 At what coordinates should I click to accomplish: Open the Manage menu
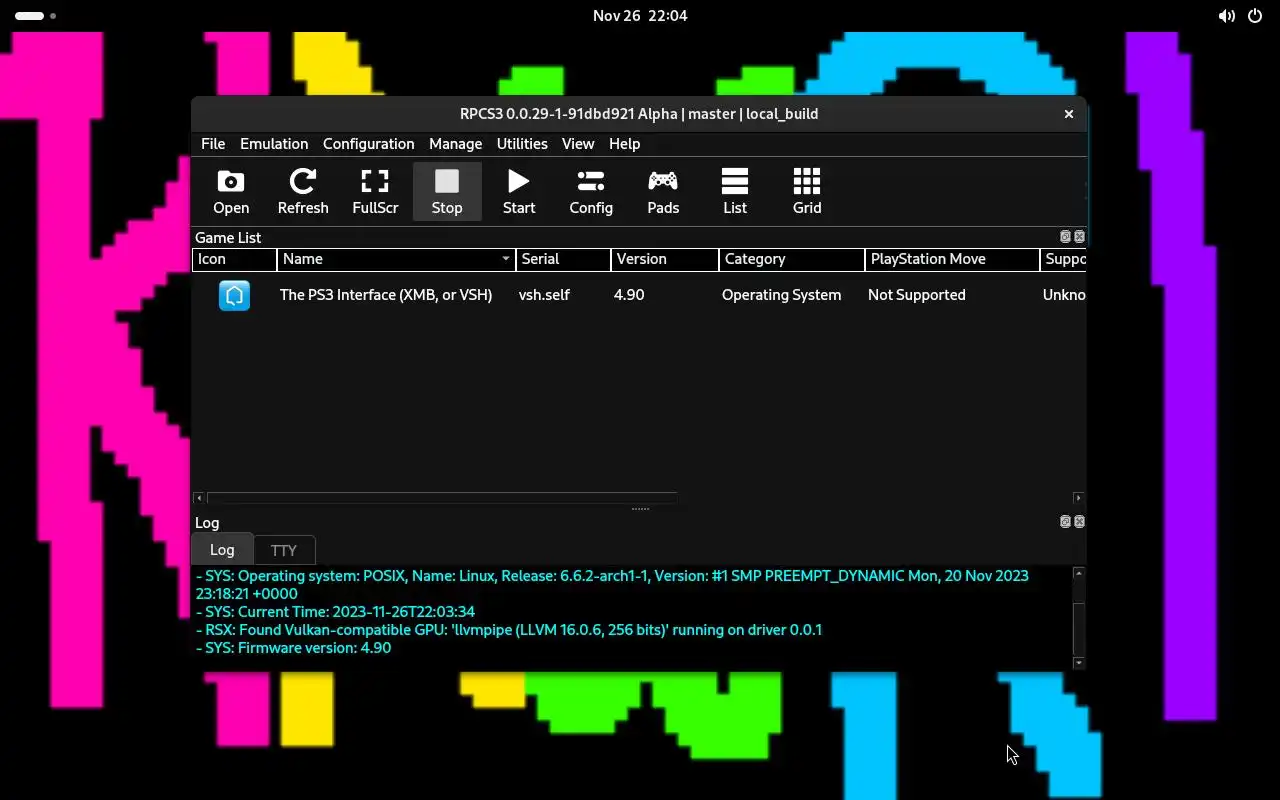point(455,144)
